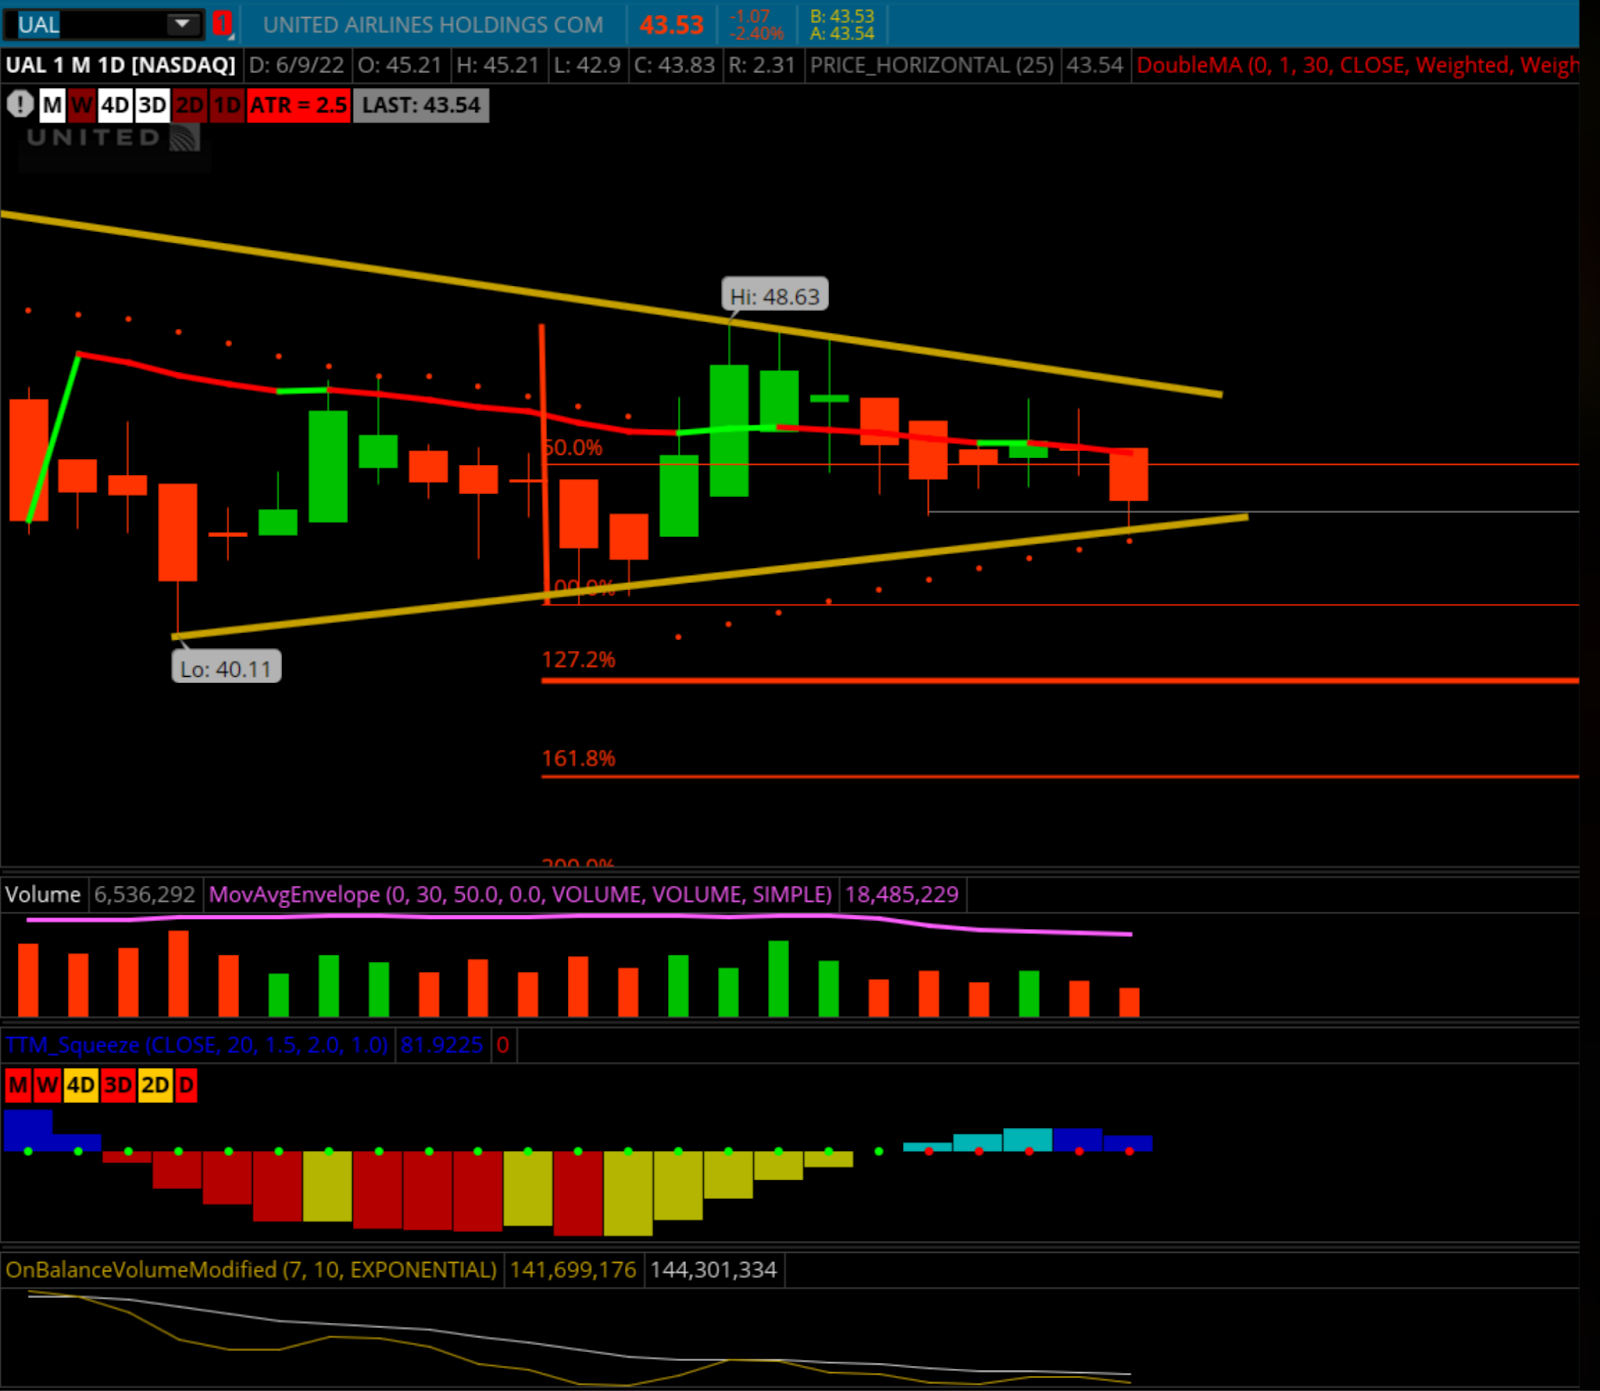Click the -2.40% change value

tap(757, 34)
